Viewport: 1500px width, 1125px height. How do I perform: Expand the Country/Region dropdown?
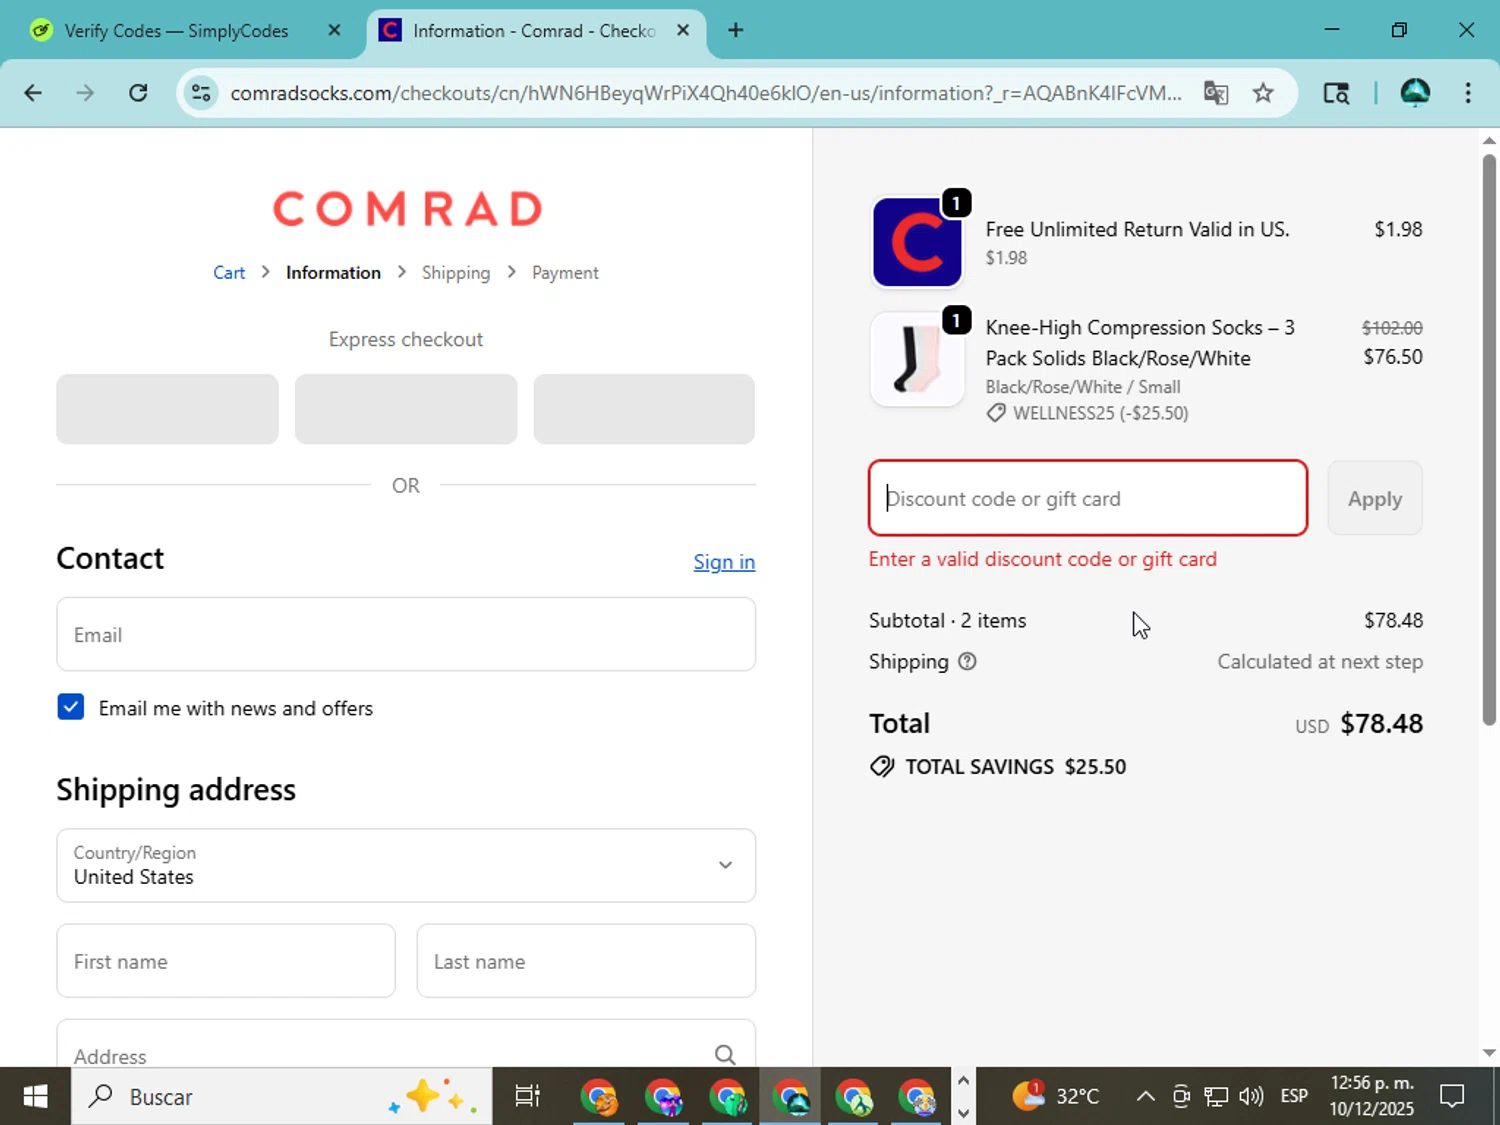pyautogui.click(x=406, y=865)
